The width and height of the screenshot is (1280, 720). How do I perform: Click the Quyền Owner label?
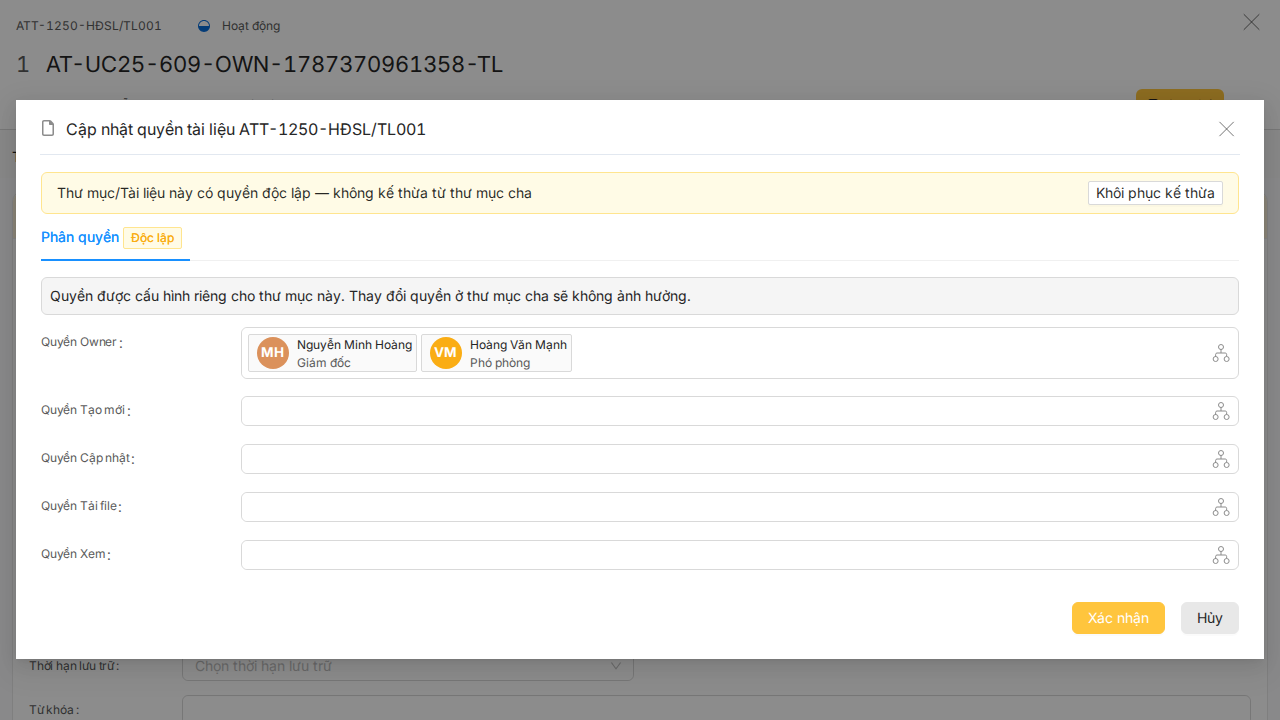click(80, 342)
